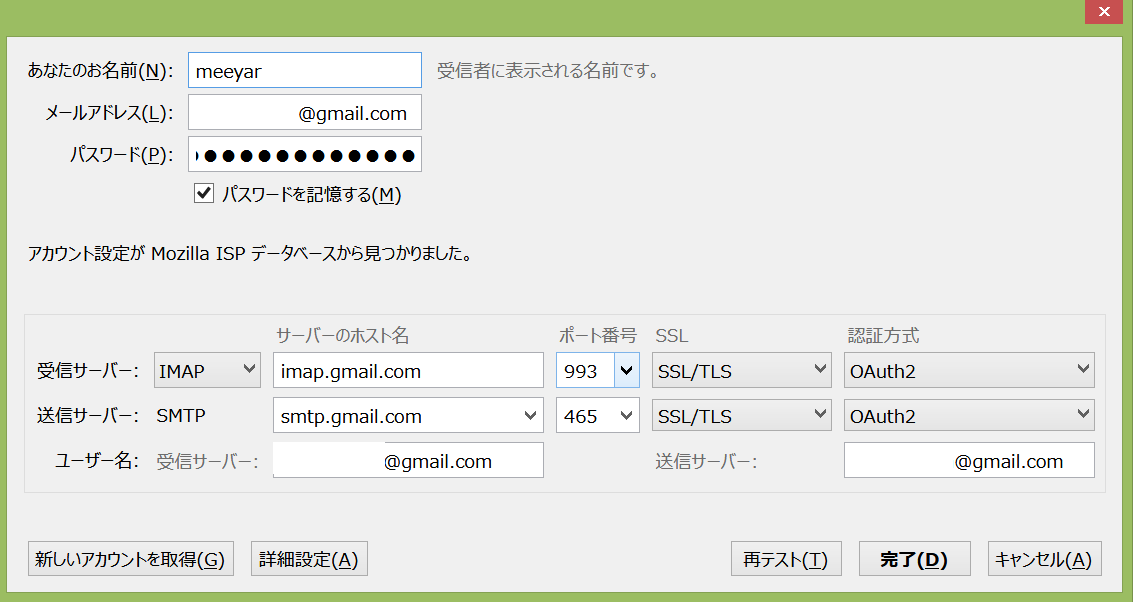Cancel the setup with キャンセル button

click(x=1044, y=559)
